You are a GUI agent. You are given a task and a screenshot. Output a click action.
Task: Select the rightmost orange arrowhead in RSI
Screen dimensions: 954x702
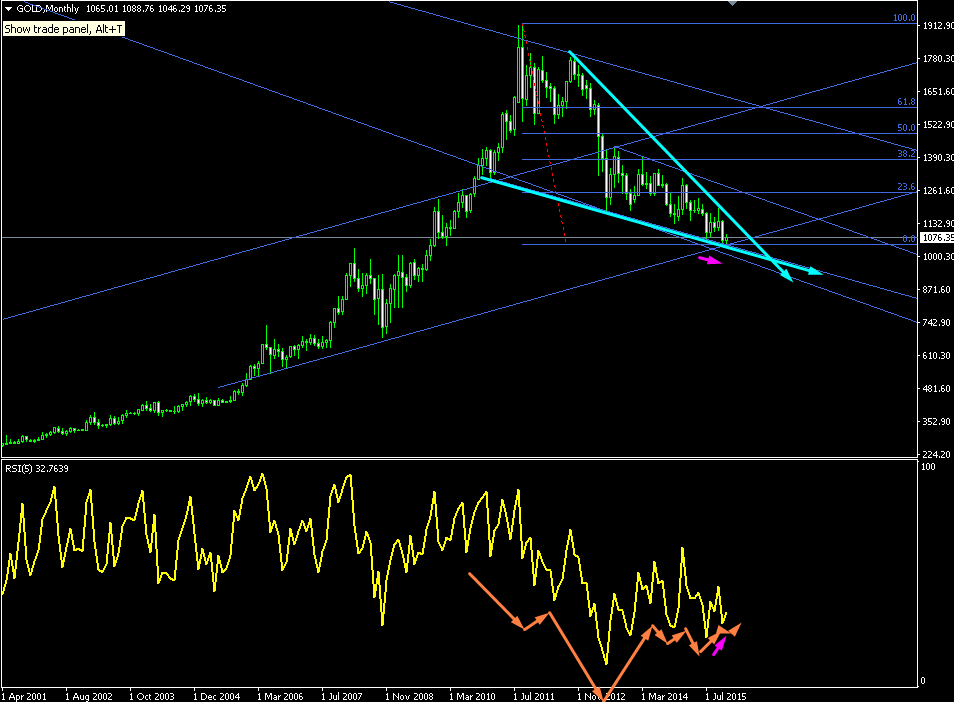pyautogui.click(x=734, y=629)
